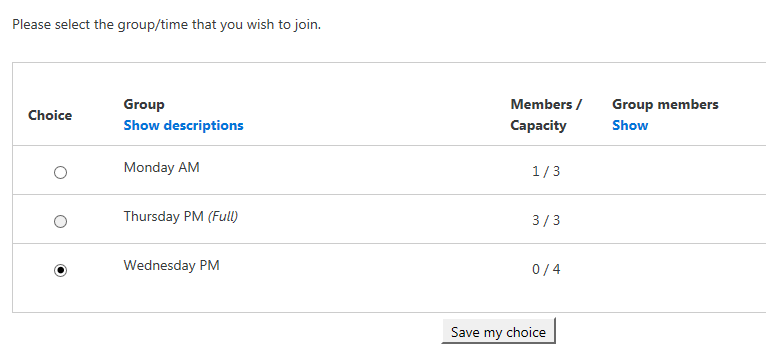The height and width of the screenshot is (362, 766).
Task: Click the 1 / 3 capacity value
Action: pyautogui.click(x=546, y=172)
